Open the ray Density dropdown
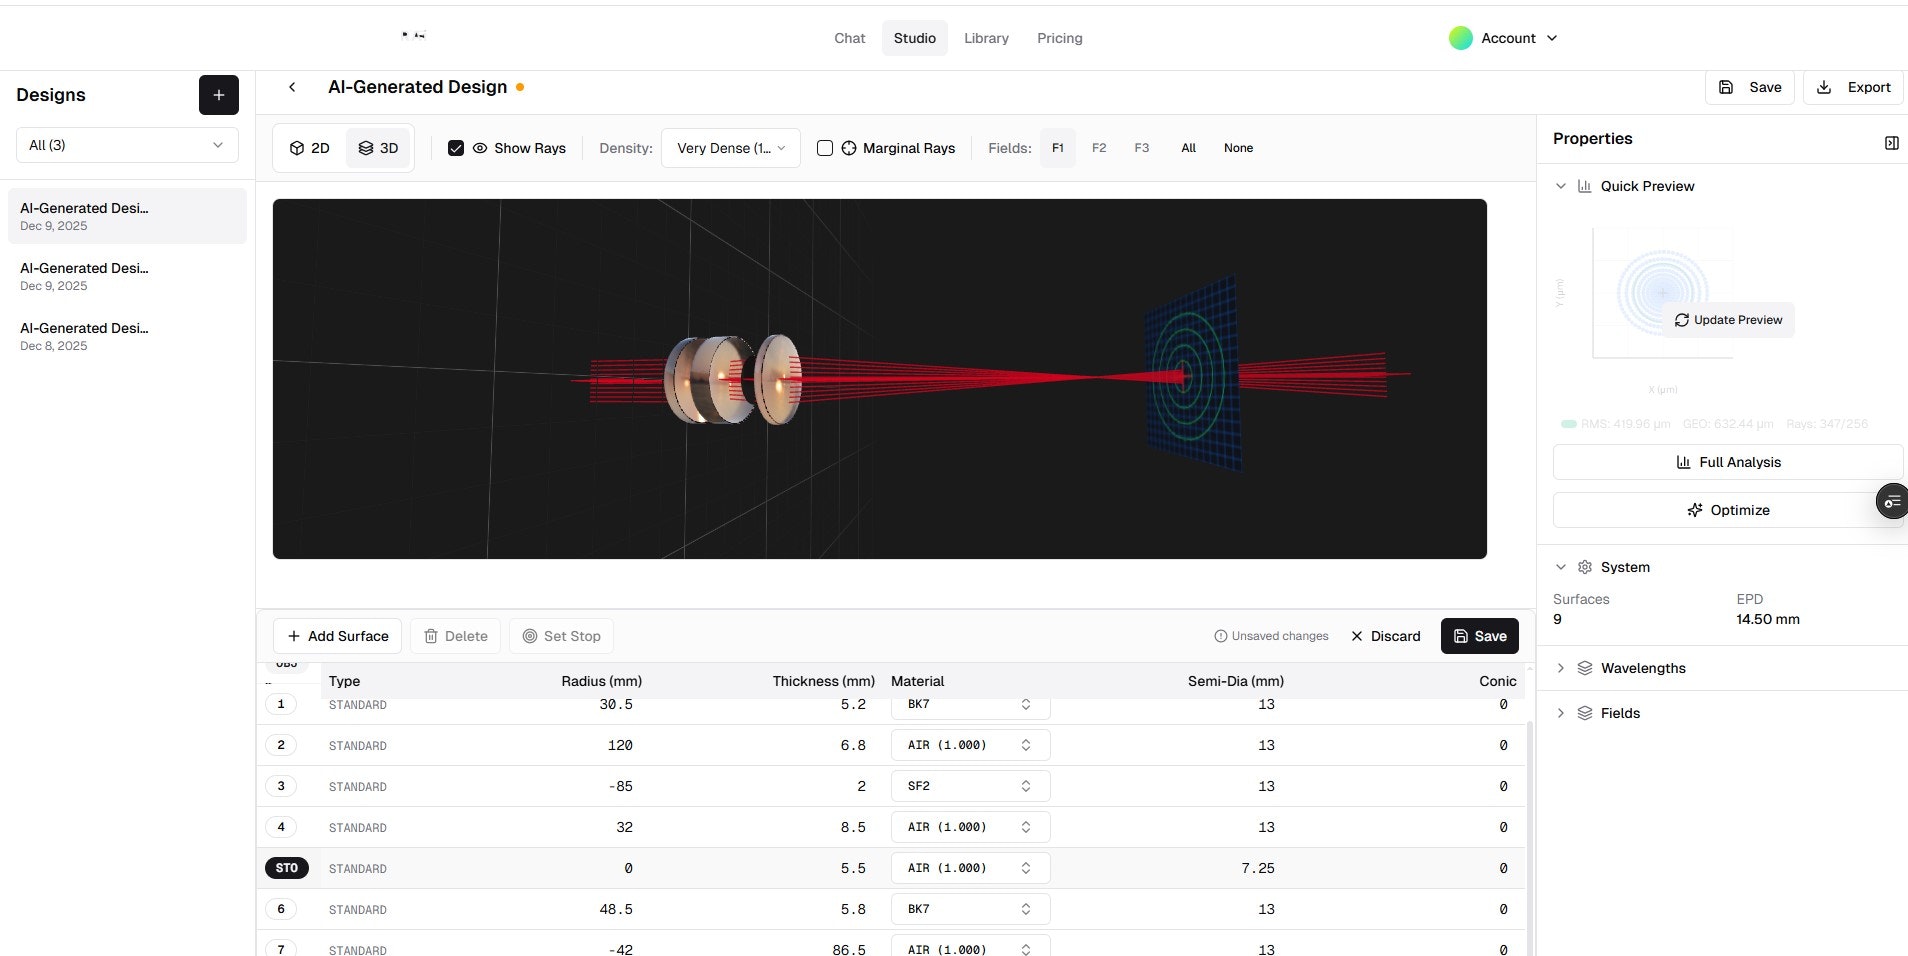This screenshot has width=1908, height=956. pyautogui.click(x=730, y=147)
